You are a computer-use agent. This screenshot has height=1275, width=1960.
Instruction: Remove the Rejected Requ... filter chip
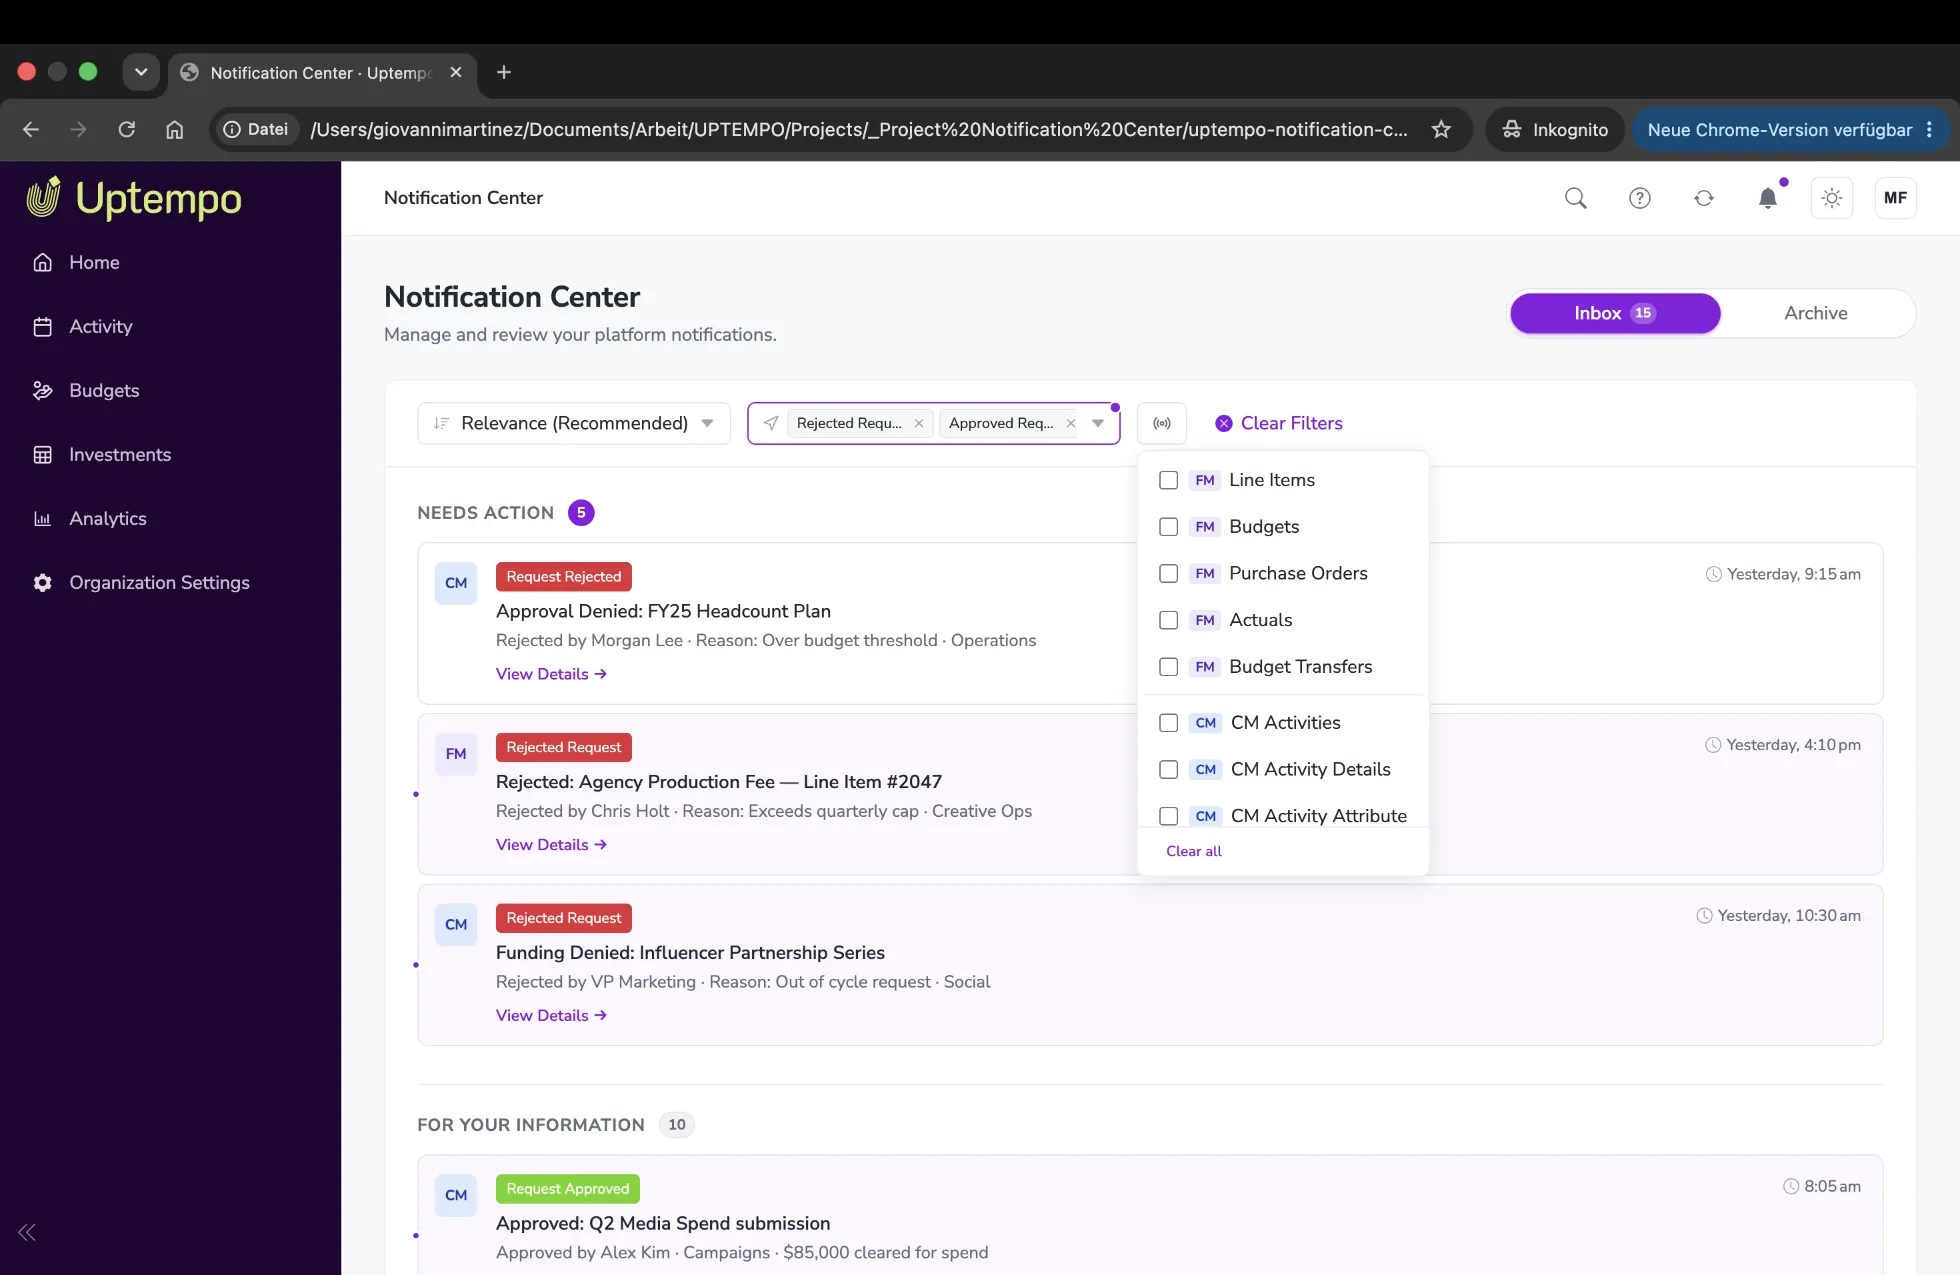coord(919,423)
